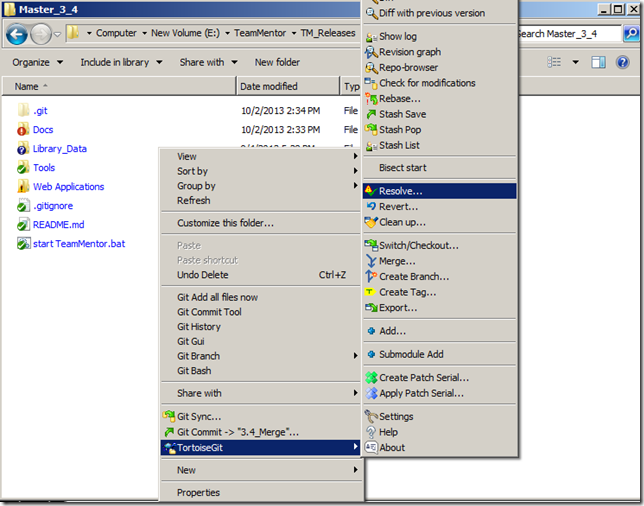Click inside the Search Master_3_4 field

568,34
